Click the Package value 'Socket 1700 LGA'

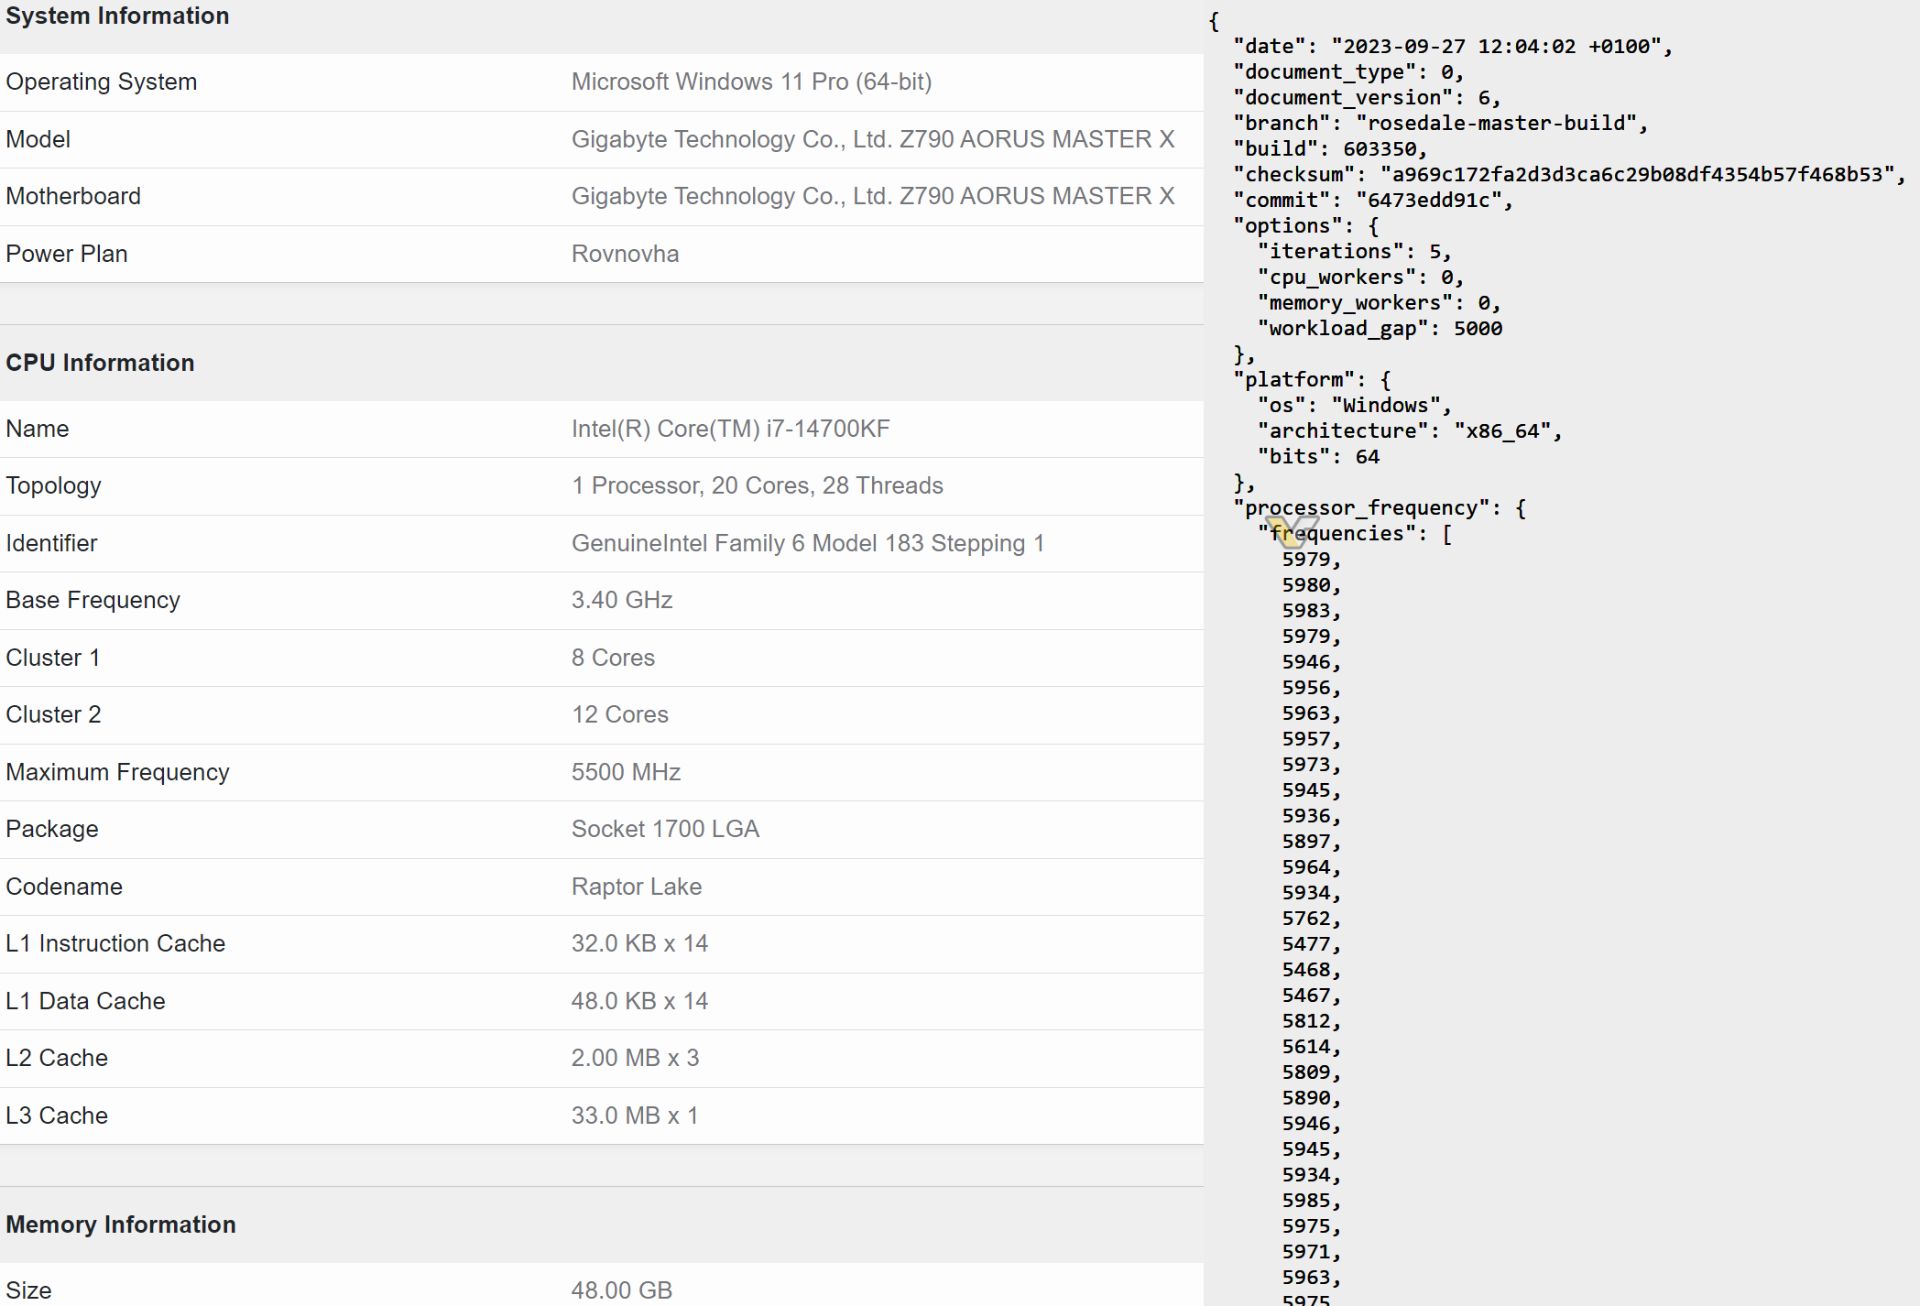click(665, 829)
